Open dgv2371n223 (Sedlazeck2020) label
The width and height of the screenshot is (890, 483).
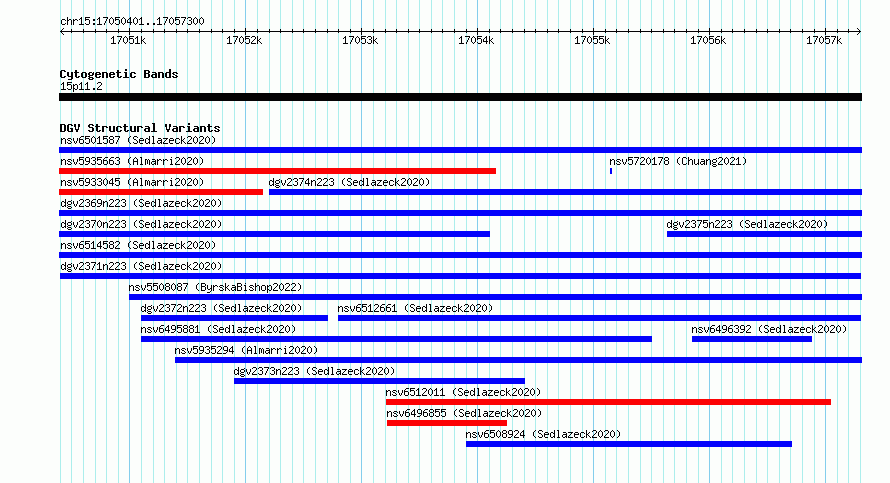coord(141,266)
